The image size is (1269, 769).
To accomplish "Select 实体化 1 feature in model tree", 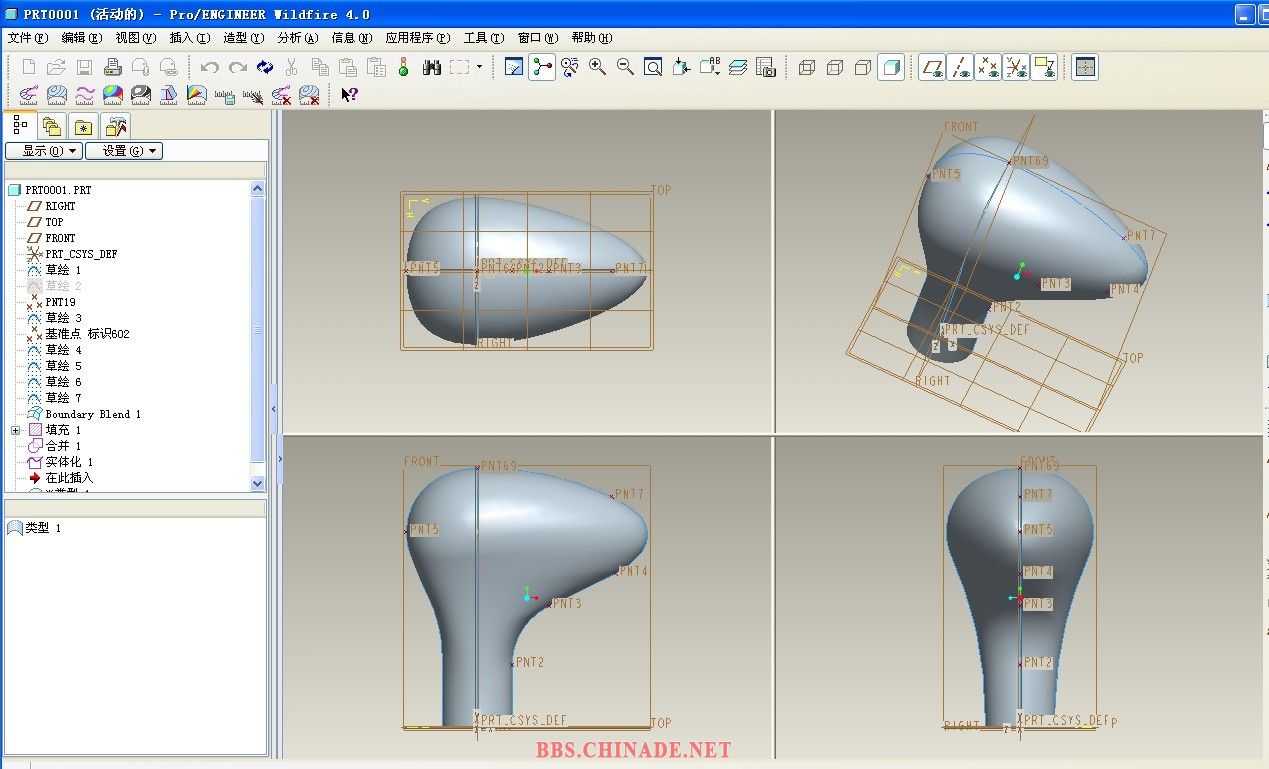I will [69, 462].
